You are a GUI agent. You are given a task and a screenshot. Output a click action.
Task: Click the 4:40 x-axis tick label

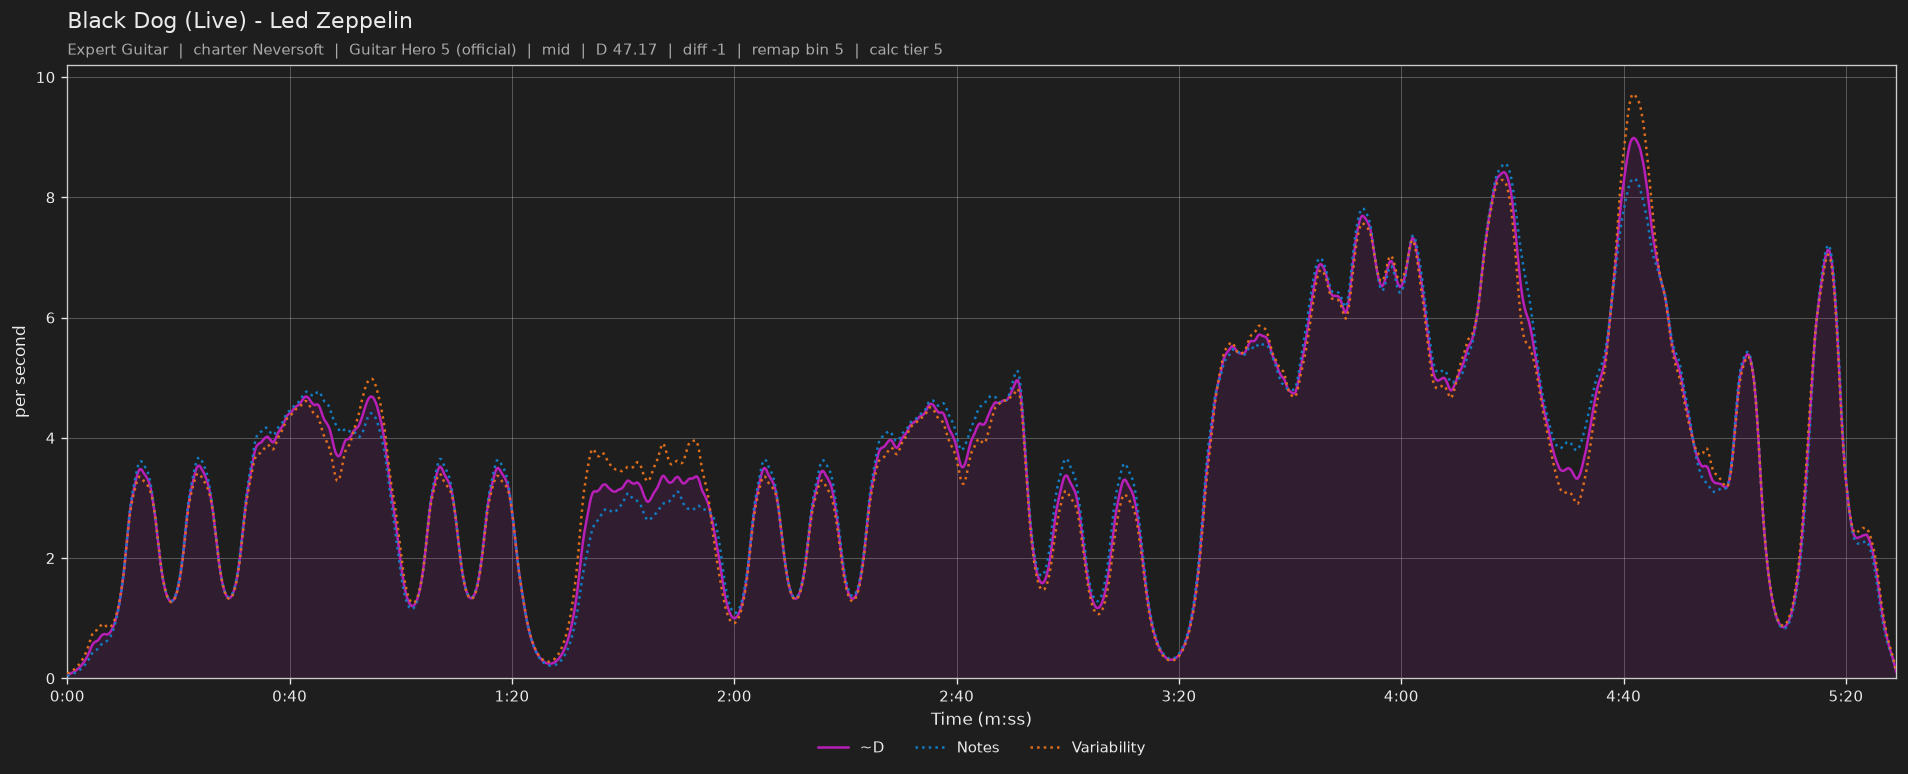click(1624, 697)
